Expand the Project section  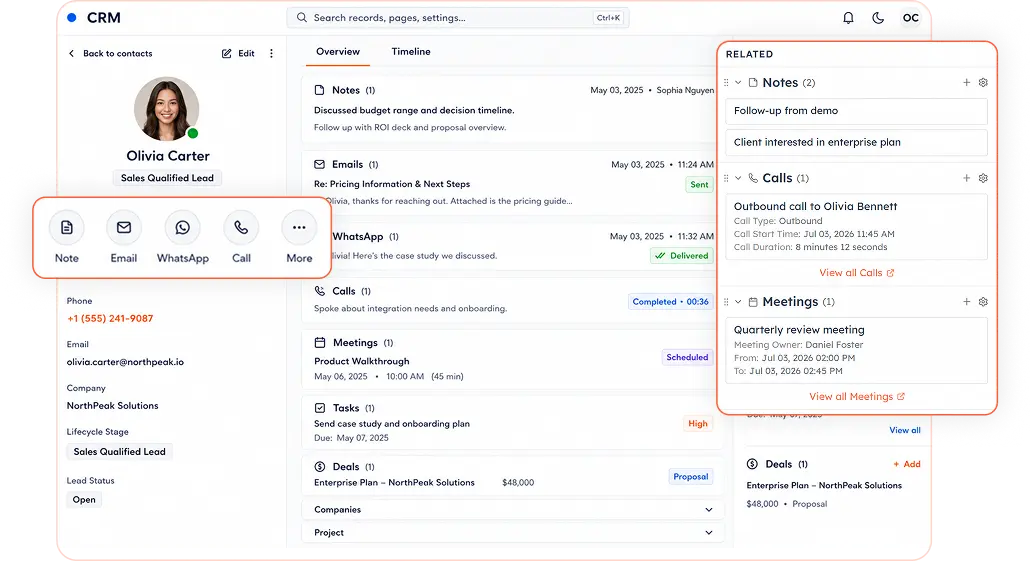(x=513, y=533)
